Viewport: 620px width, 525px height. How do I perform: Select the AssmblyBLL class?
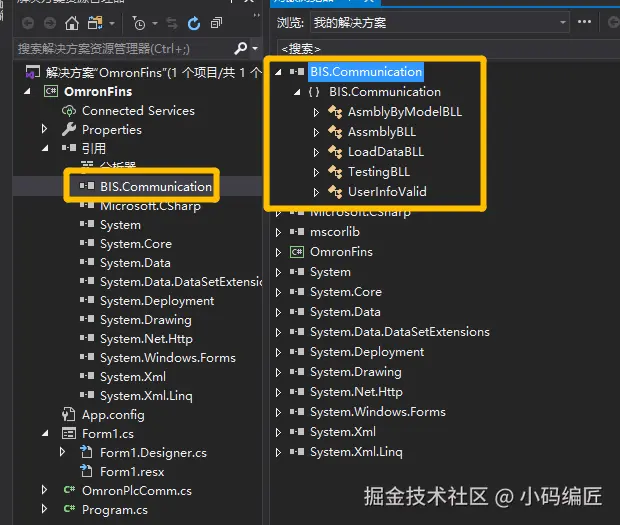(x=382, y=132)
